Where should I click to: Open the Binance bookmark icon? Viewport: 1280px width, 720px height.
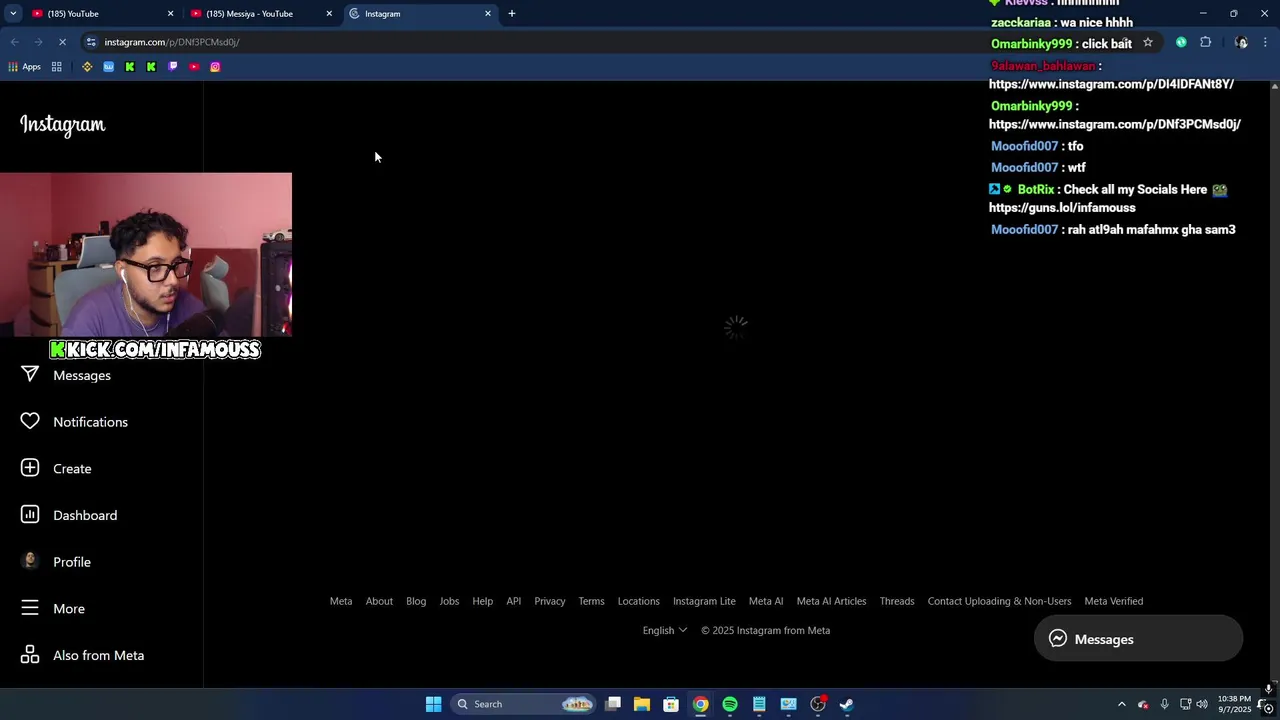pos(87,67)
